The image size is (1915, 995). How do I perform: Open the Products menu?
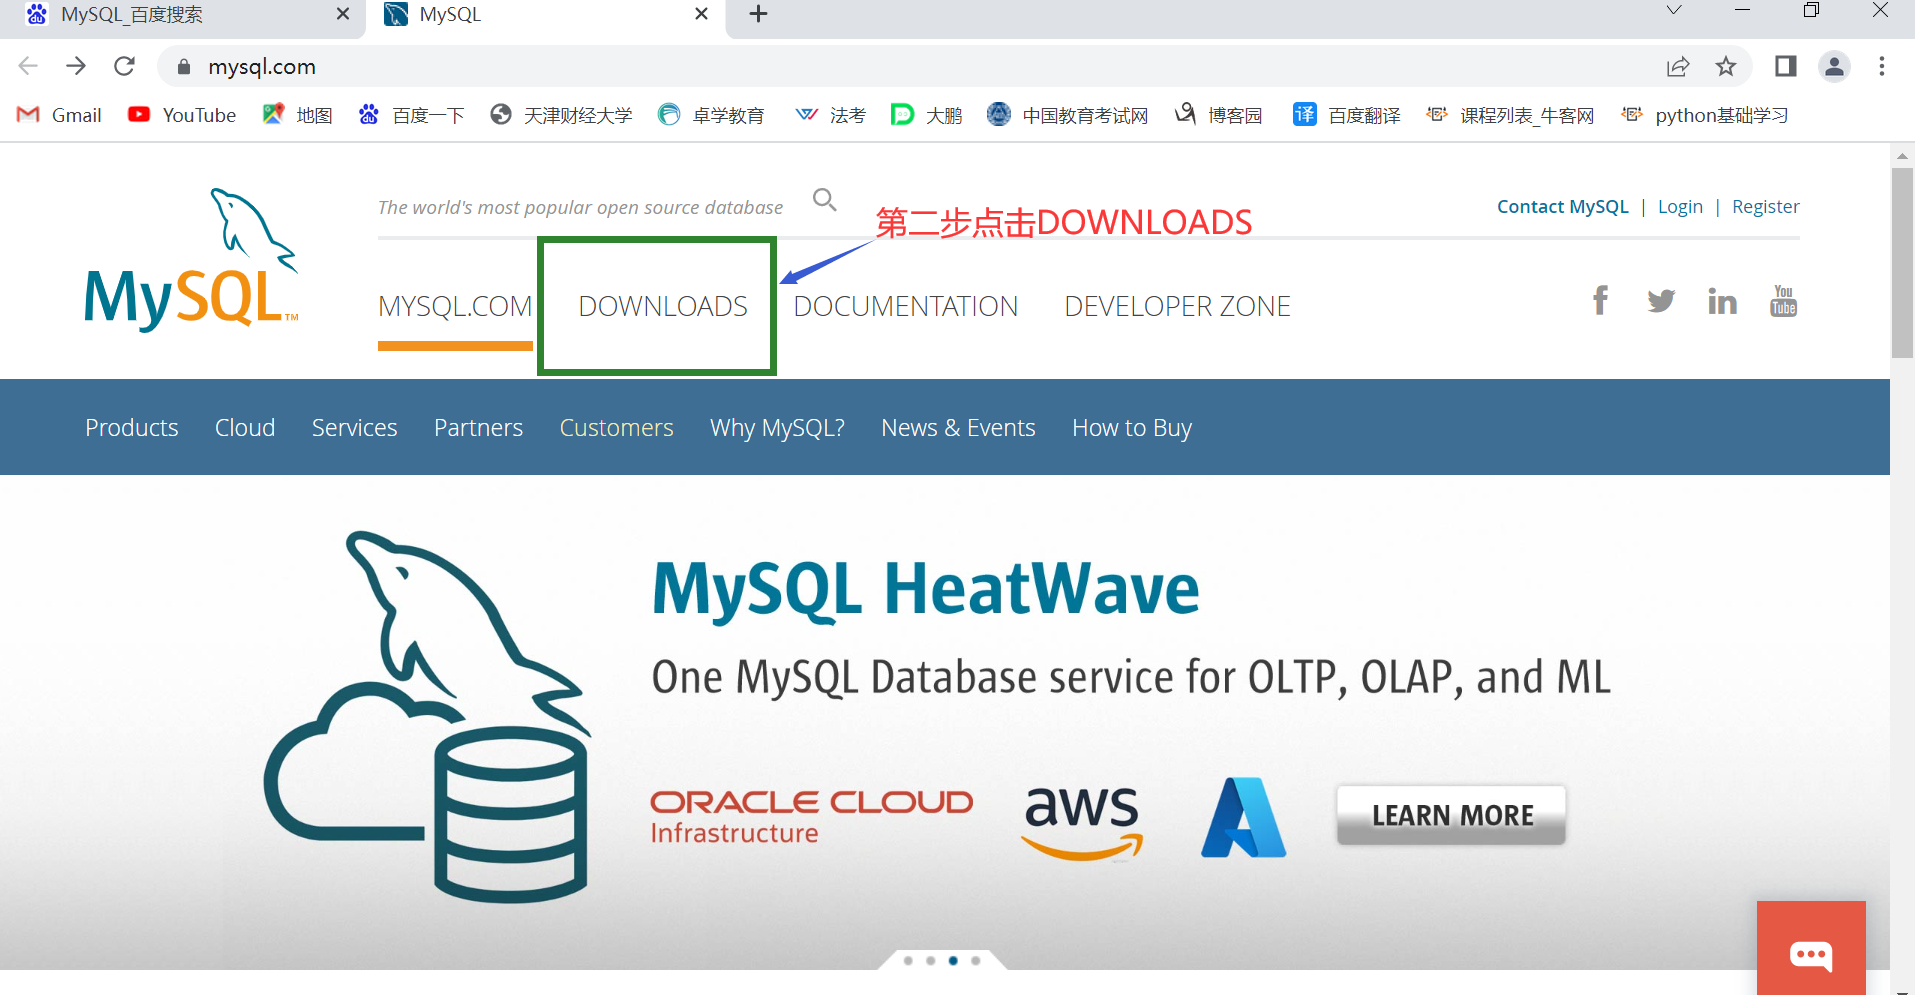tap(132, 428)
